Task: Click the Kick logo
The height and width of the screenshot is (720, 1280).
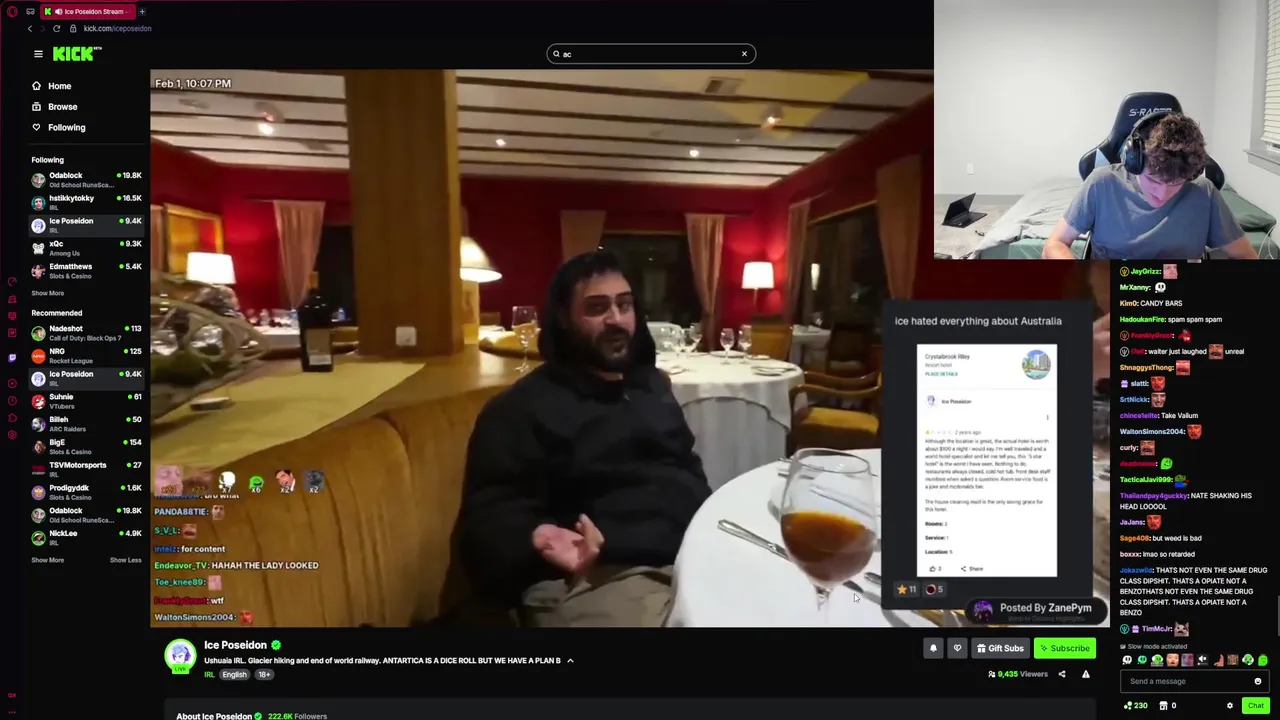Action: pyautogui.click(x=77, y=54)
